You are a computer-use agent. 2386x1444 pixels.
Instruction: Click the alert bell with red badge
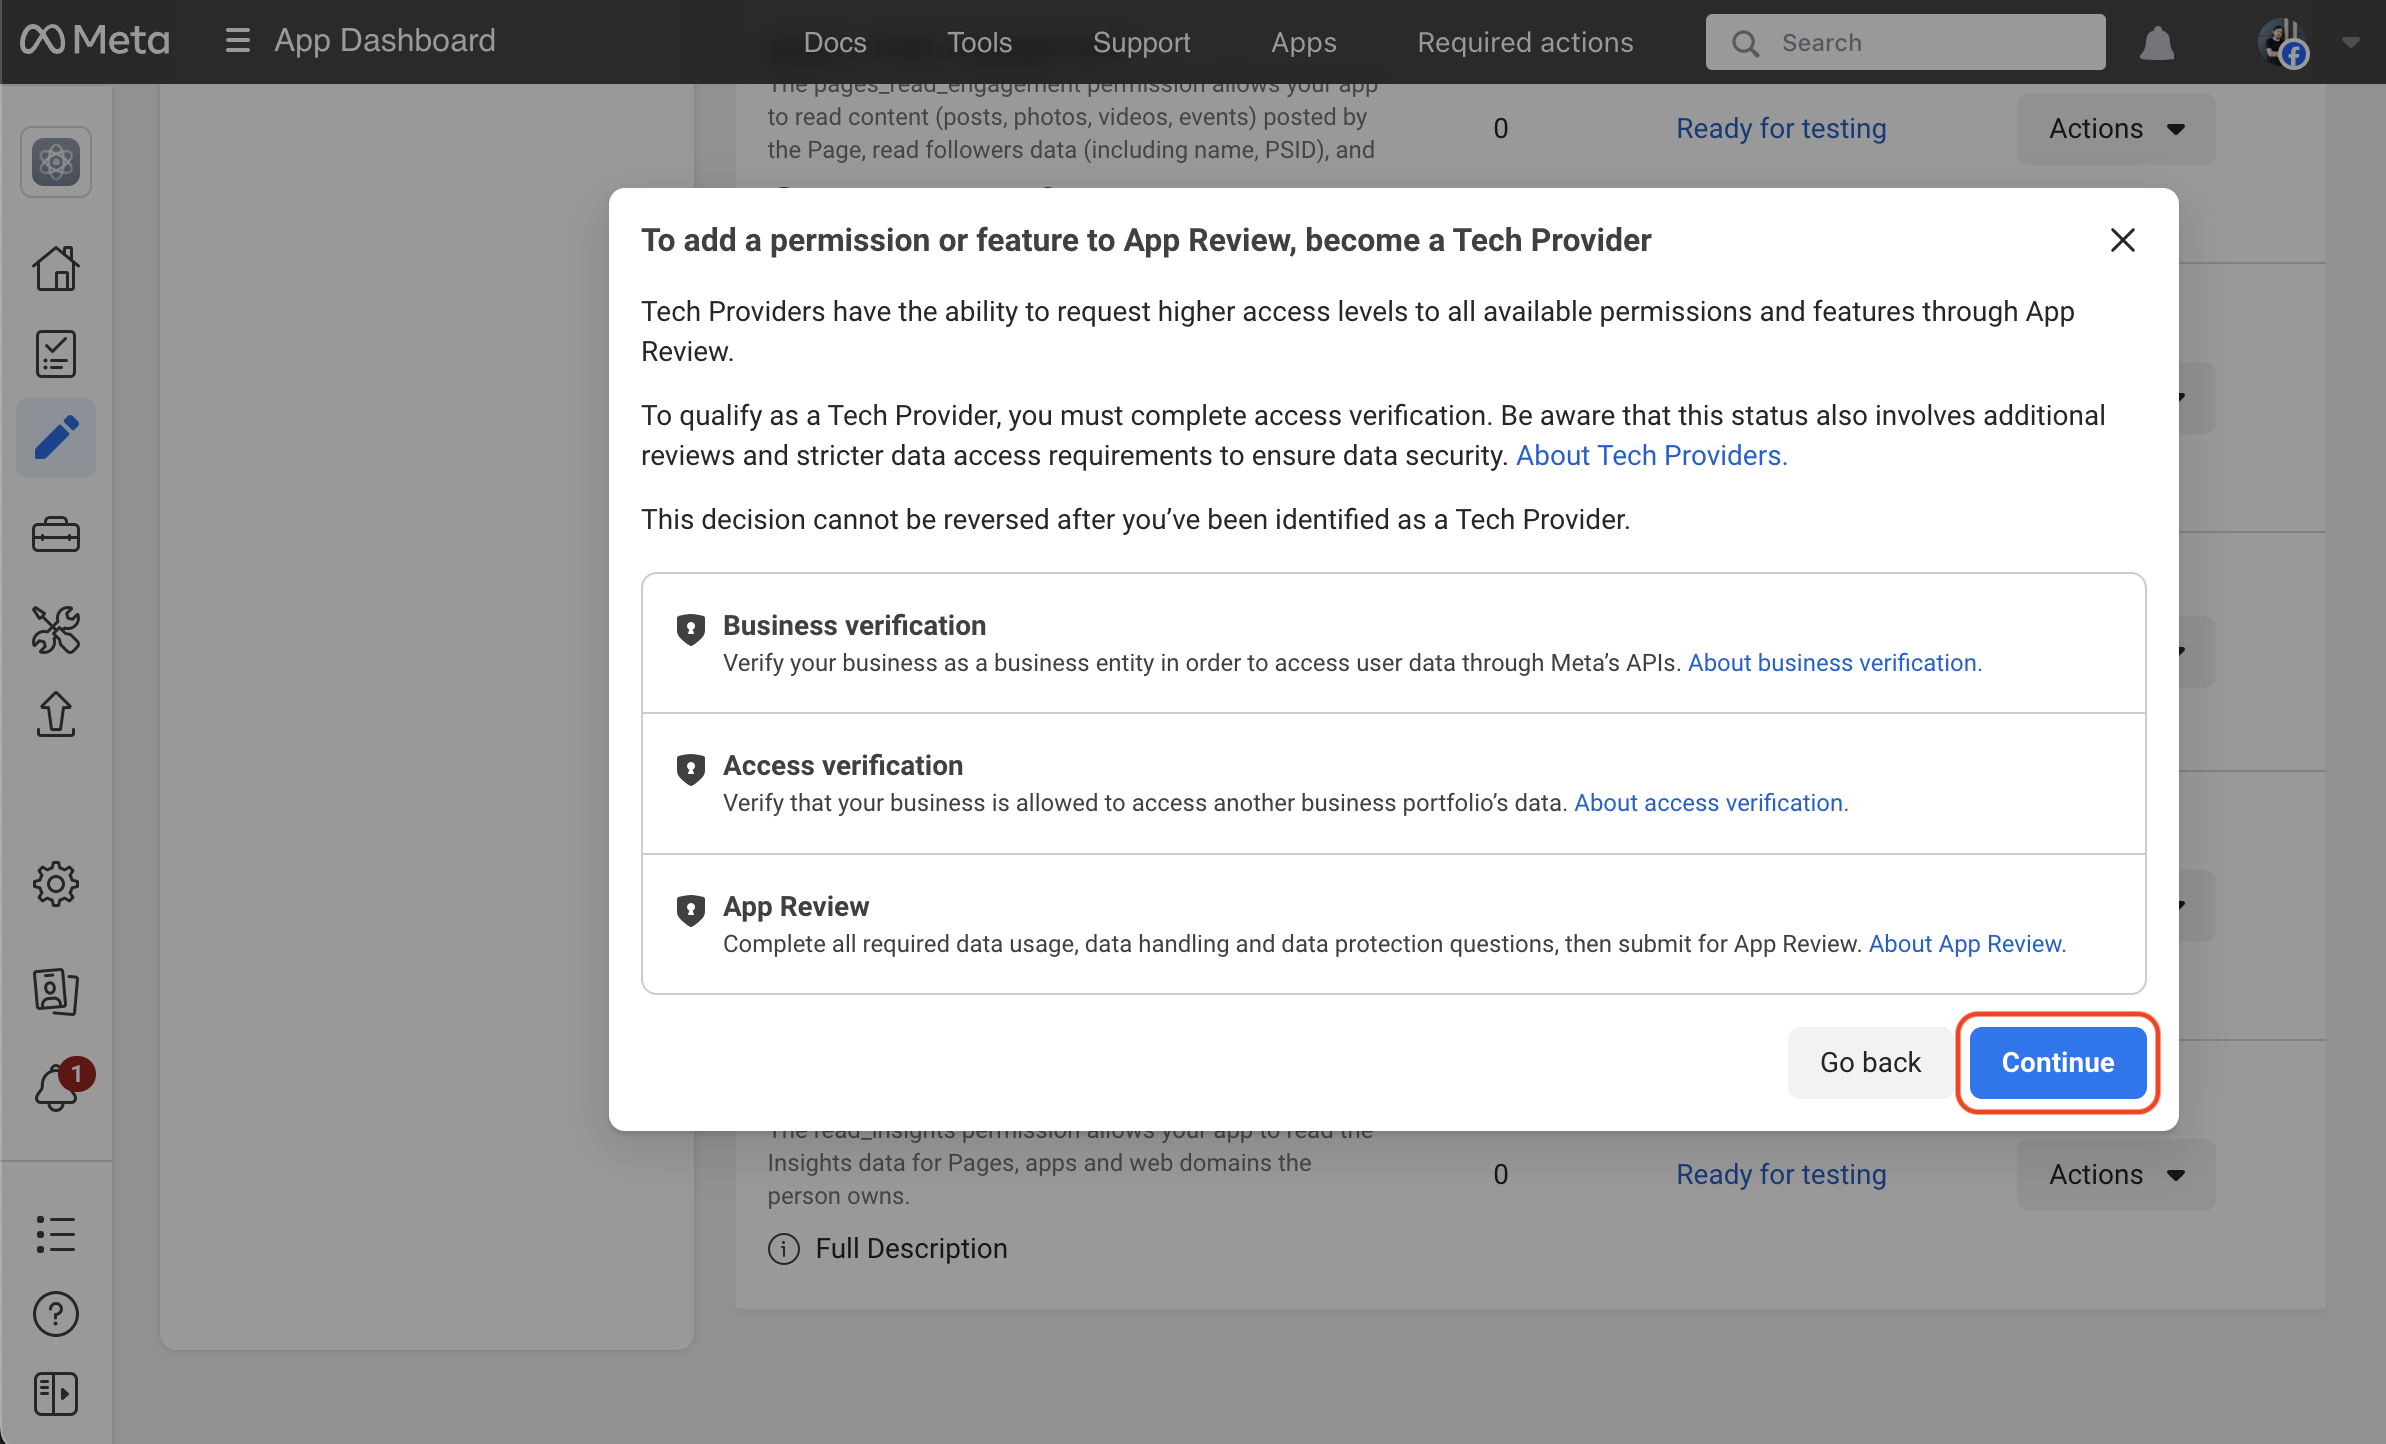58,1087
